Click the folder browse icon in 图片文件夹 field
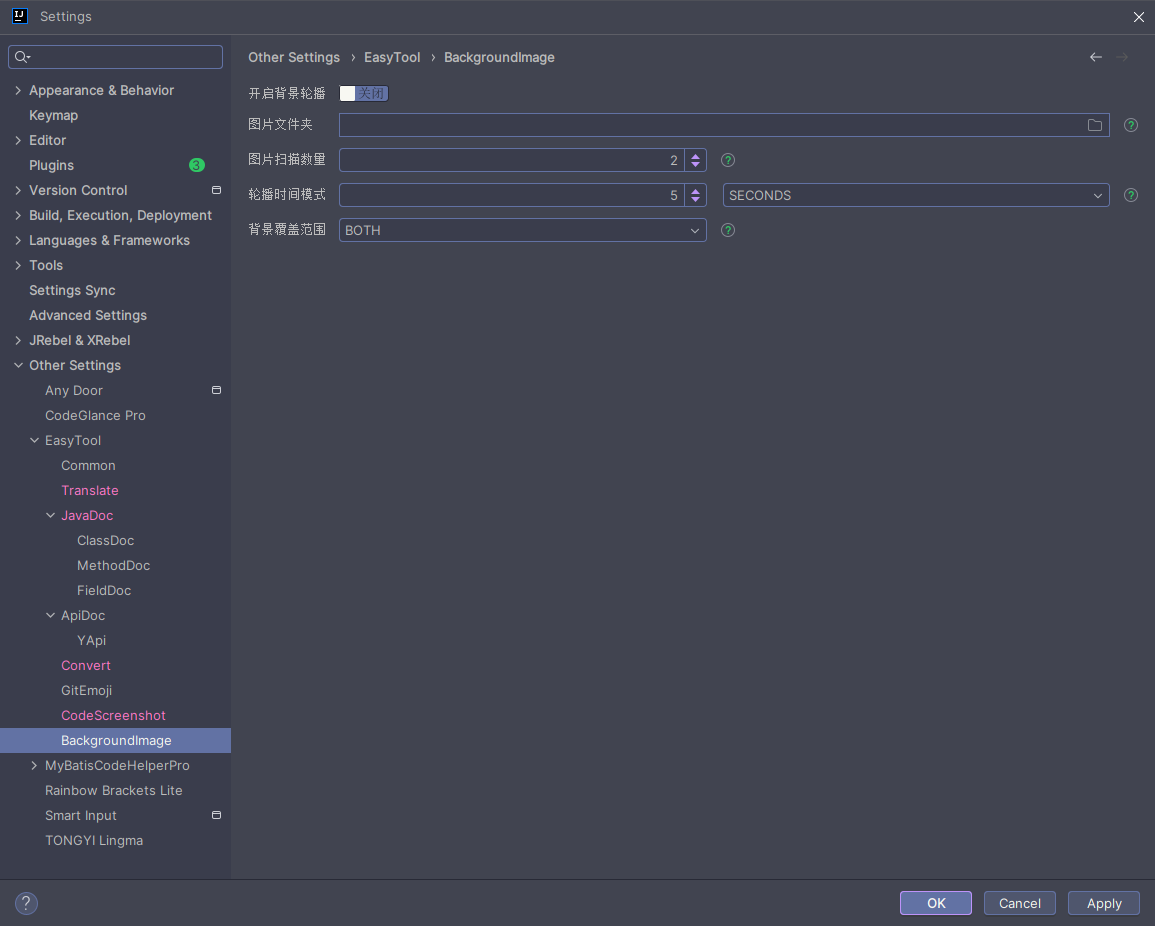The image size is (1155, 926). (1095, 125)
